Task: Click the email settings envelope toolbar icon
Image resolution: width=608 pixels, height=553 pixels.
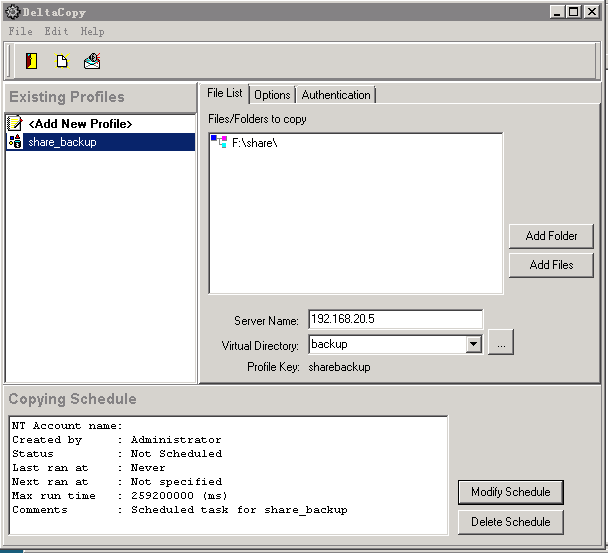Action: pyautogui.click(x=92, y=61)
